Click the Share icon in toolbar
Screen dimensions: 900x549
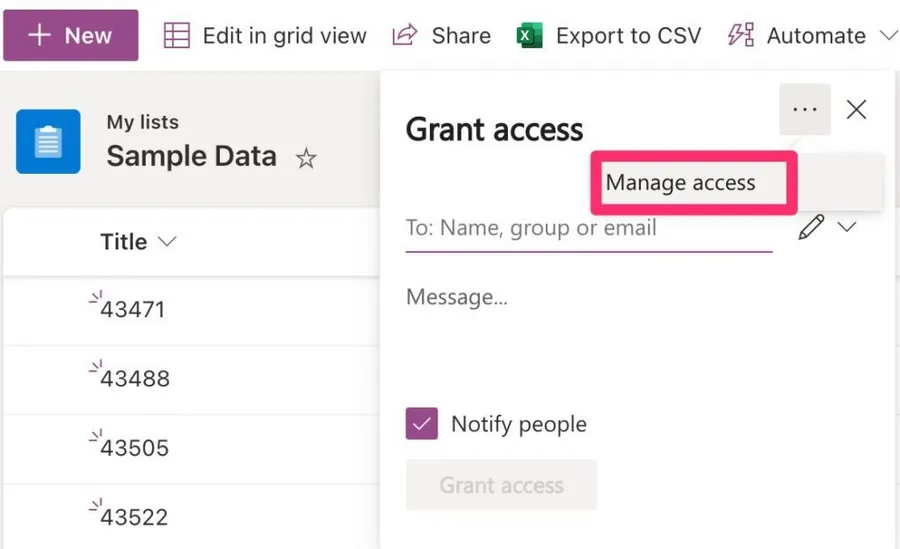tap(404, 36)
